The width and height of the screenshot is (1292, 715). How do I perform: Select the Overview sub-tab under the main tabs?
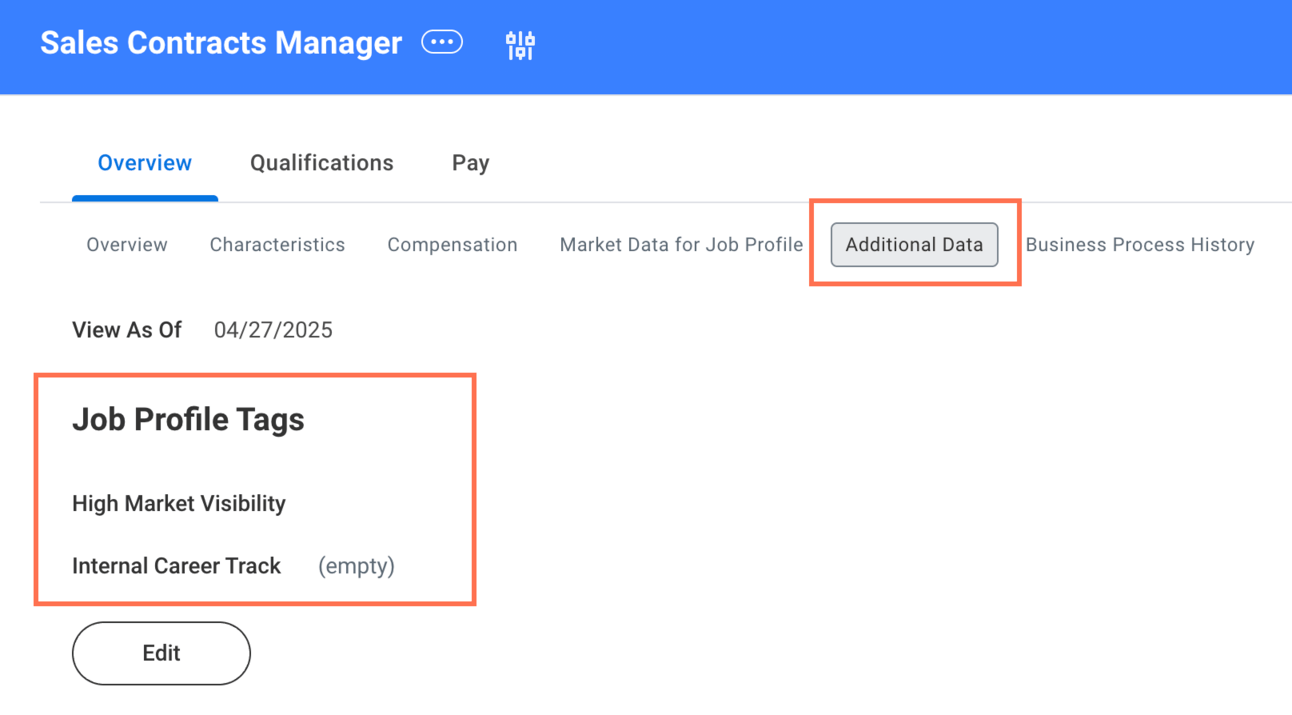point(127,245)
